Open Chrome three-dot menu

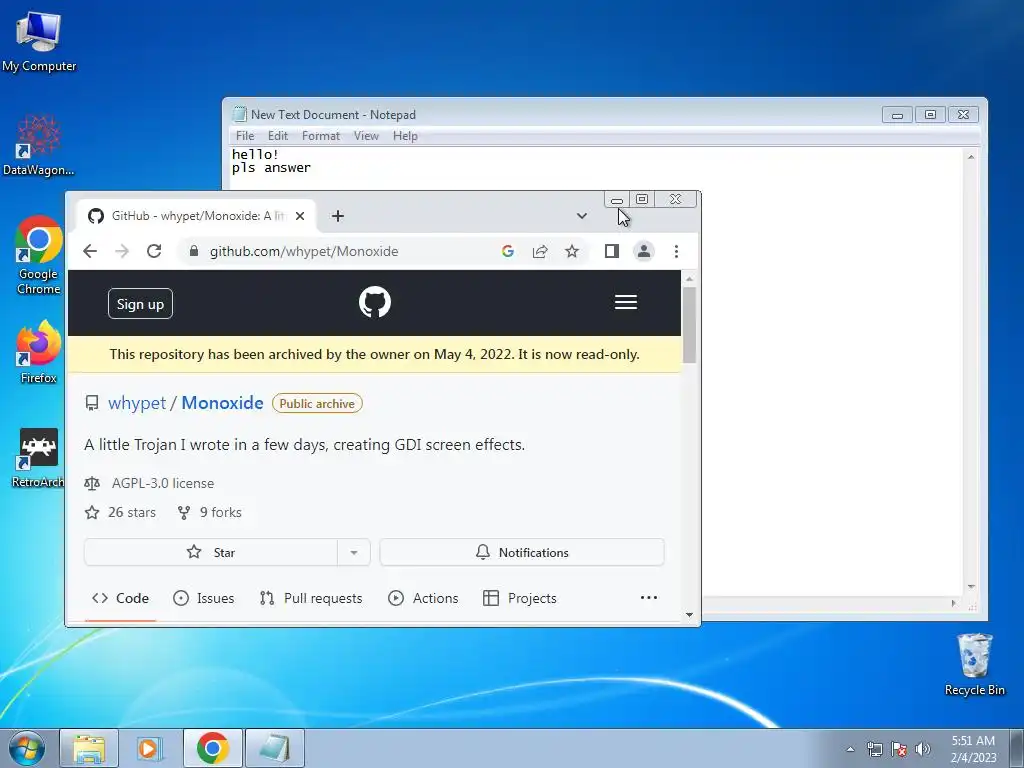click(x=677, y=251)
